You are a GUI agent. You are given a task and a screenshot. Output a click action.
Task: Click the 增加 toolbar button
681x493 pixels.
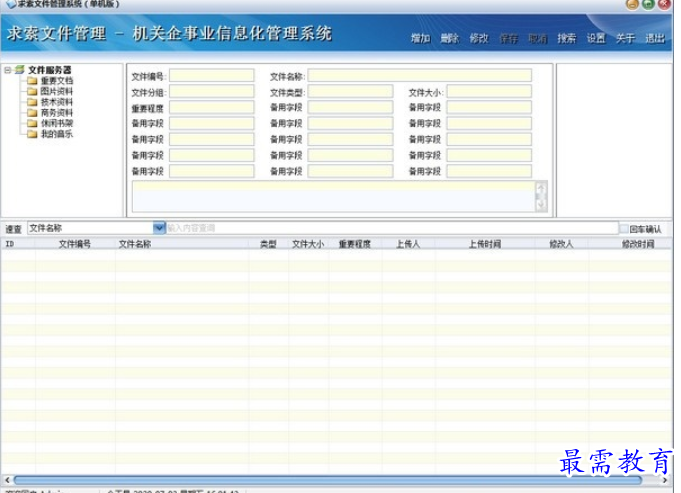tap(420, 39)
